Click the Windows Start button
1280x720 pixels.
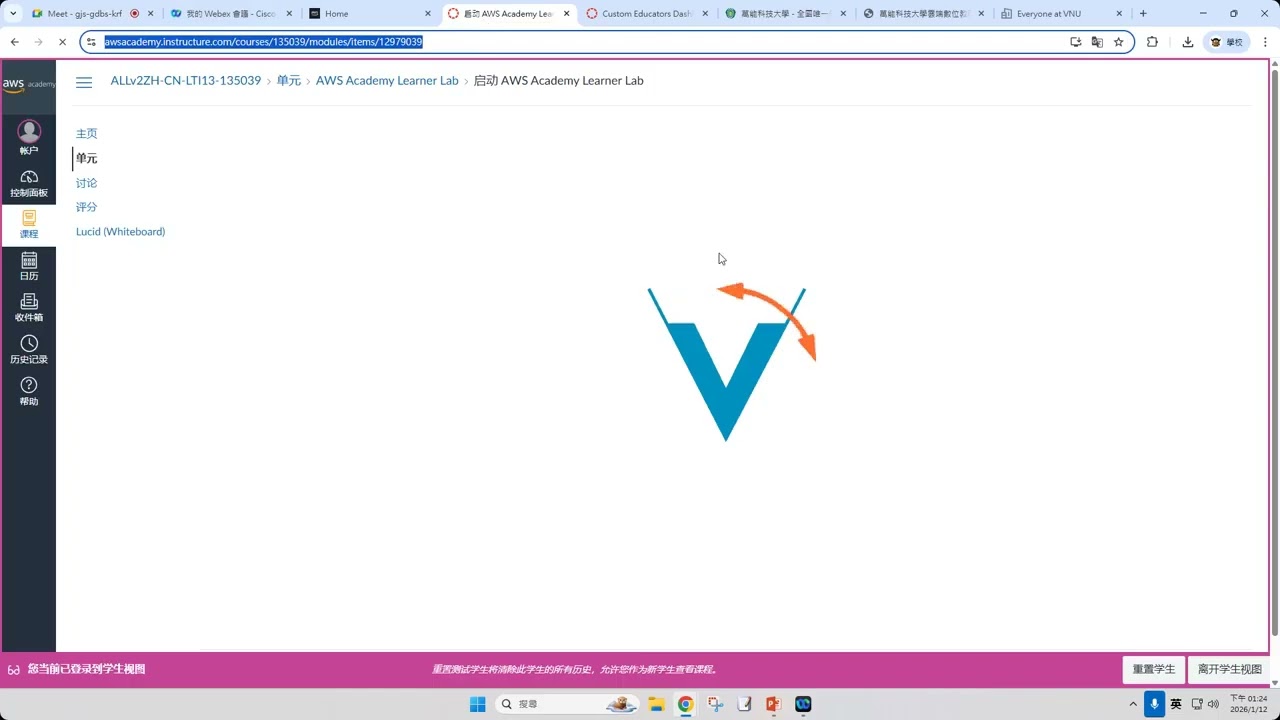[x=478, y=704]
